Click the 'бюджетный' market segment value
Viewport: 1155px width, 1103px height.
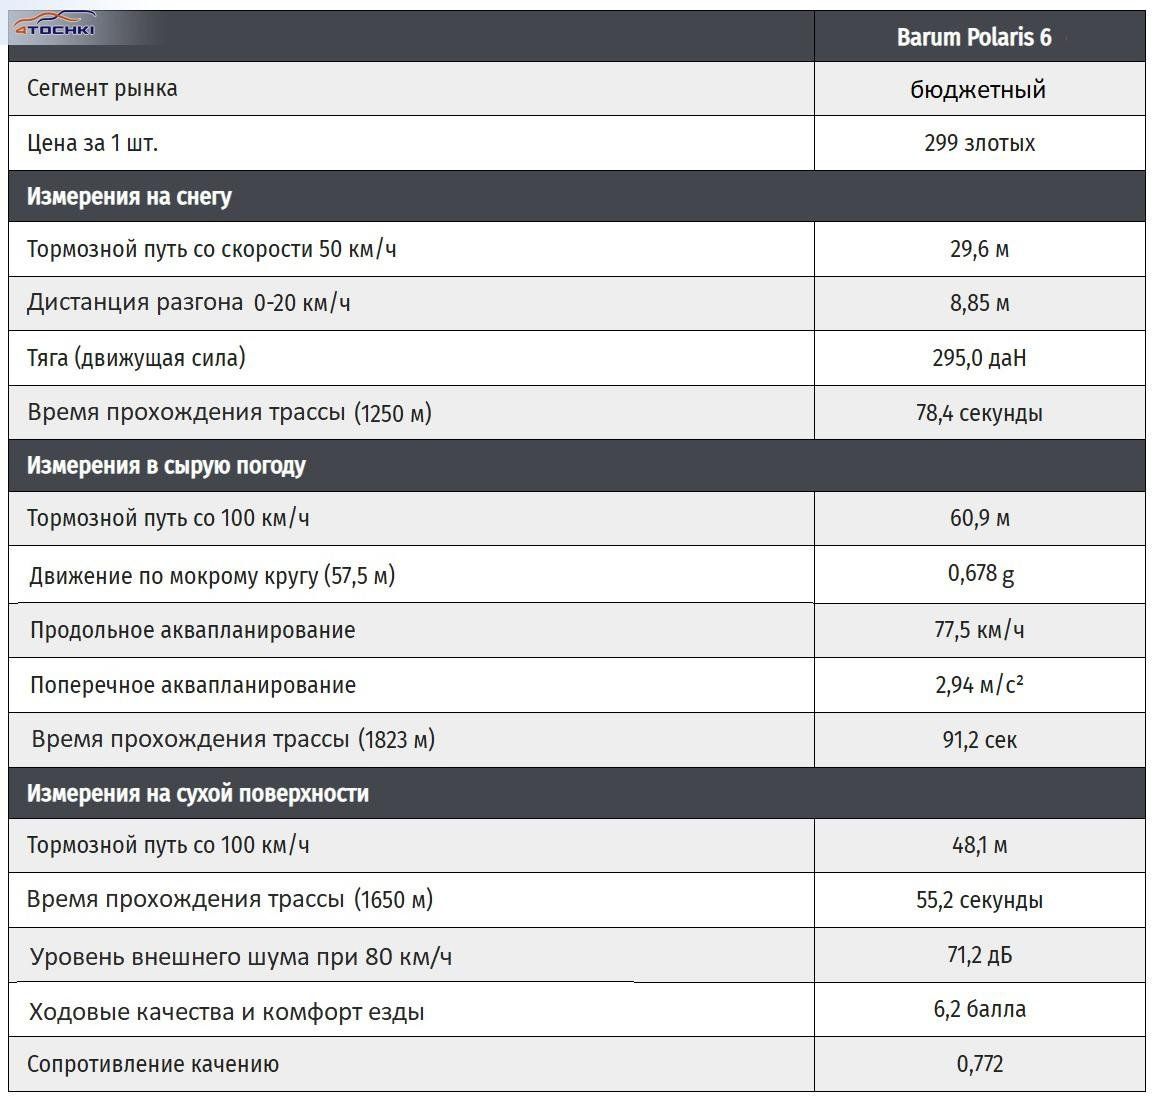(x=978, y=90)
